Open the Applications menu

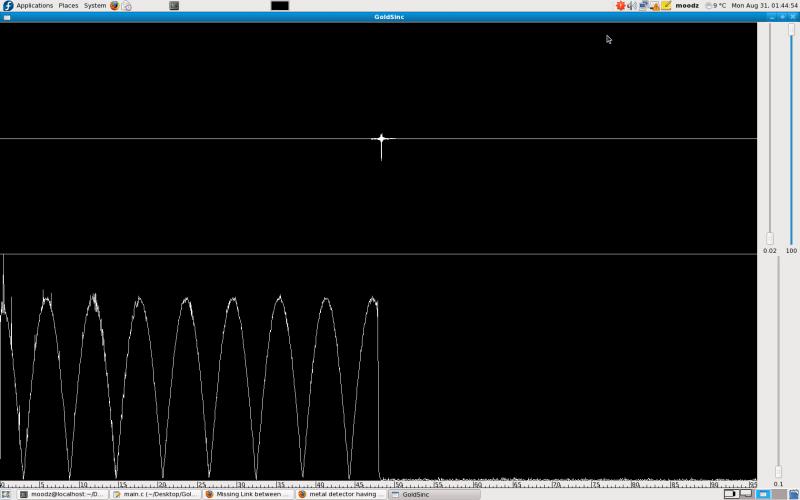(x=34, y=5)
